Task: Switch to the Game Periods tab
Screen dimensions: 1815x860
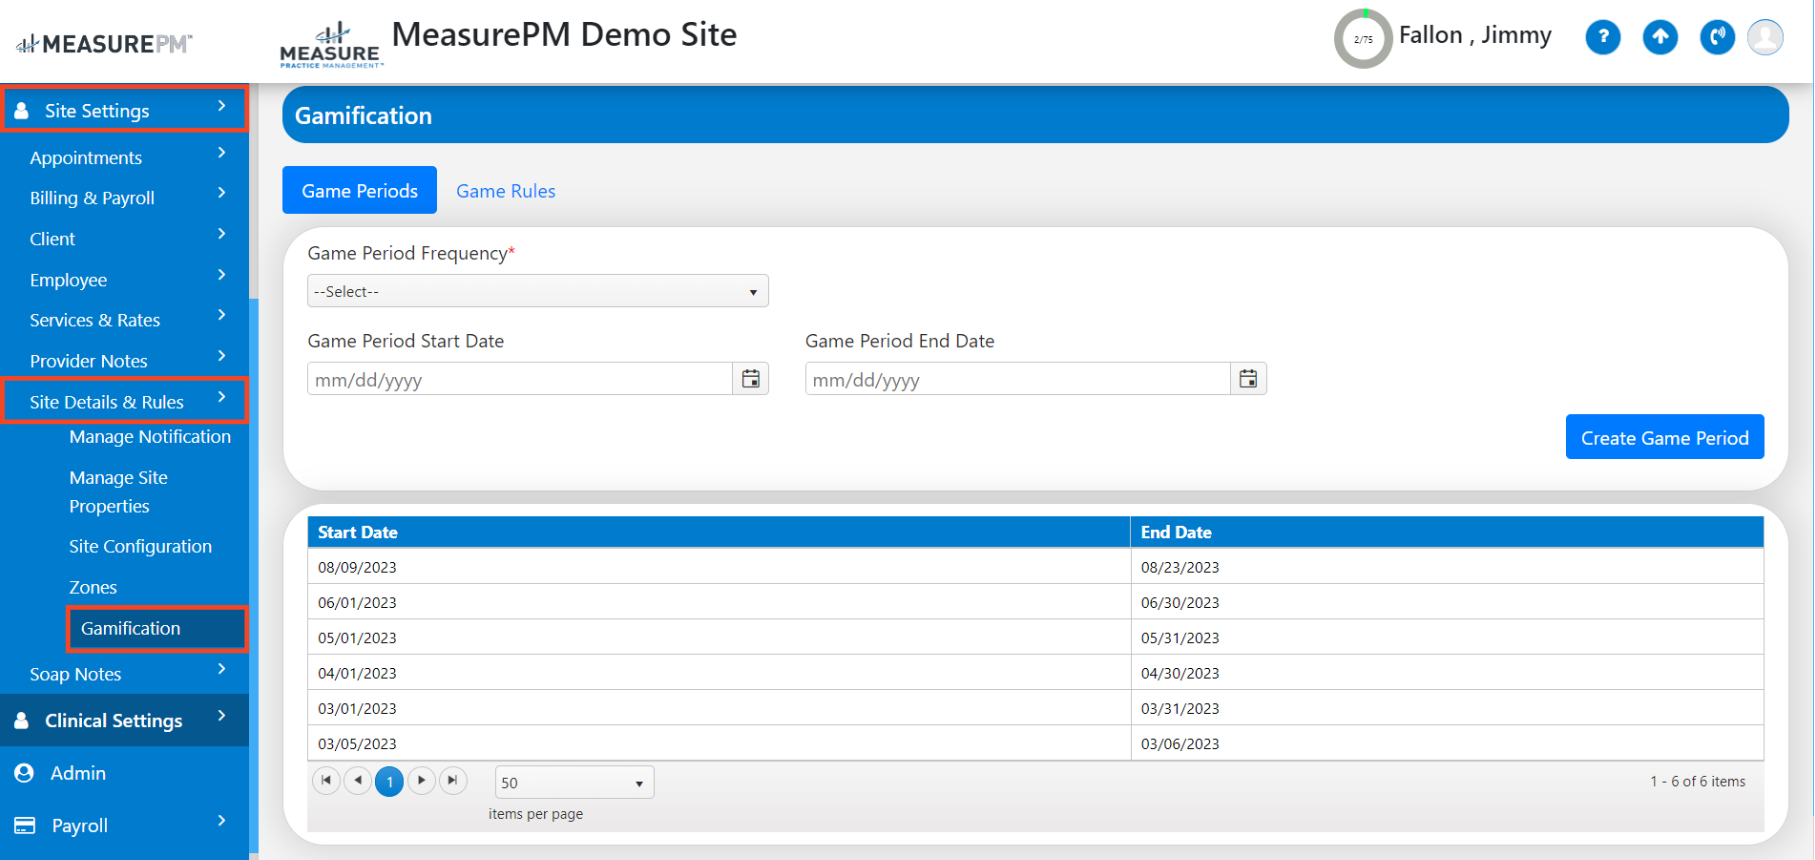Action: 360,190
